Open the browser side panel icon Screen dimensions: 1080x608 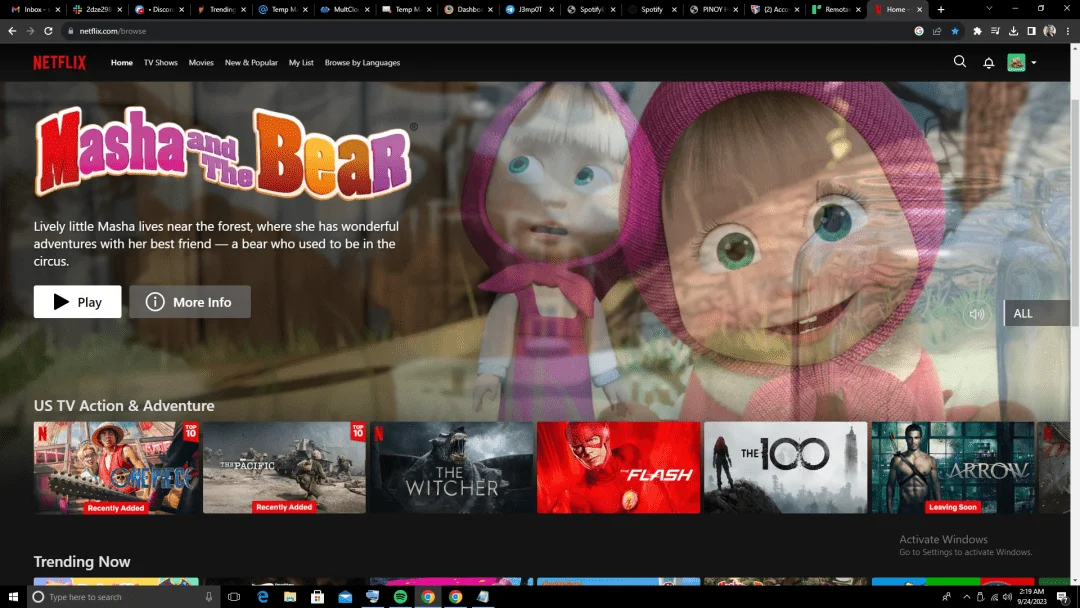(1031, 31)
